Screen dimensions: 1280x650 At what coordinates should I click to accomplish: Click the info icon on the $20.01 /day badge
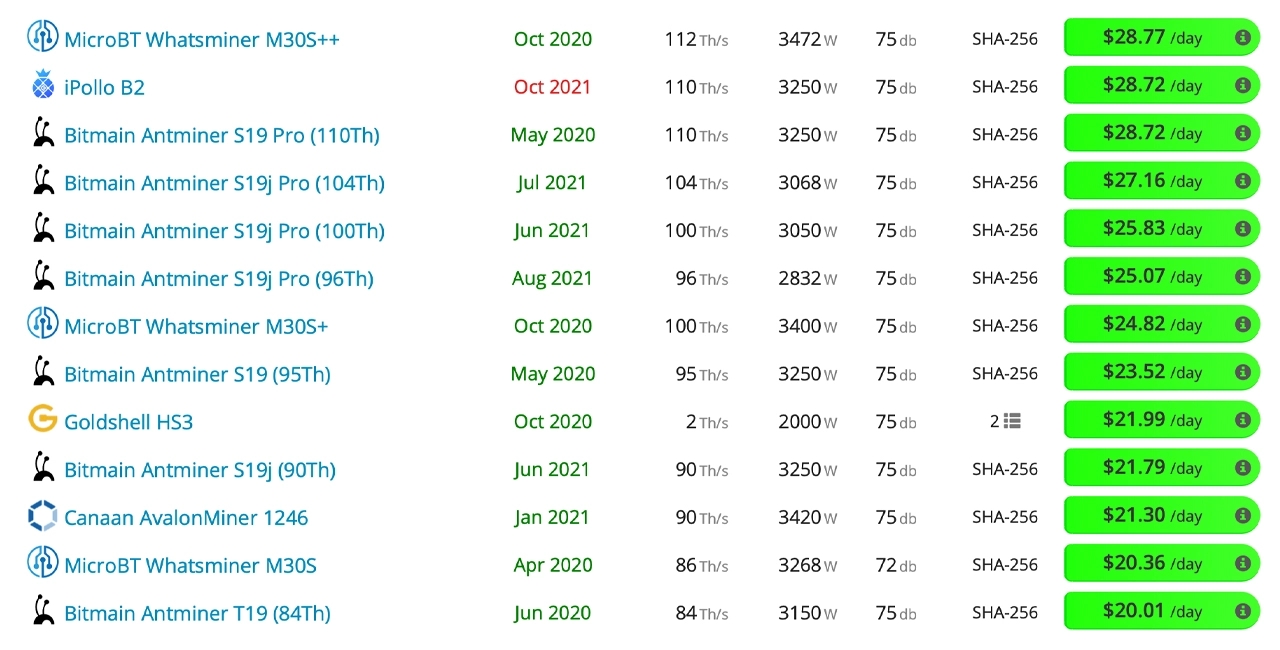1243,611
